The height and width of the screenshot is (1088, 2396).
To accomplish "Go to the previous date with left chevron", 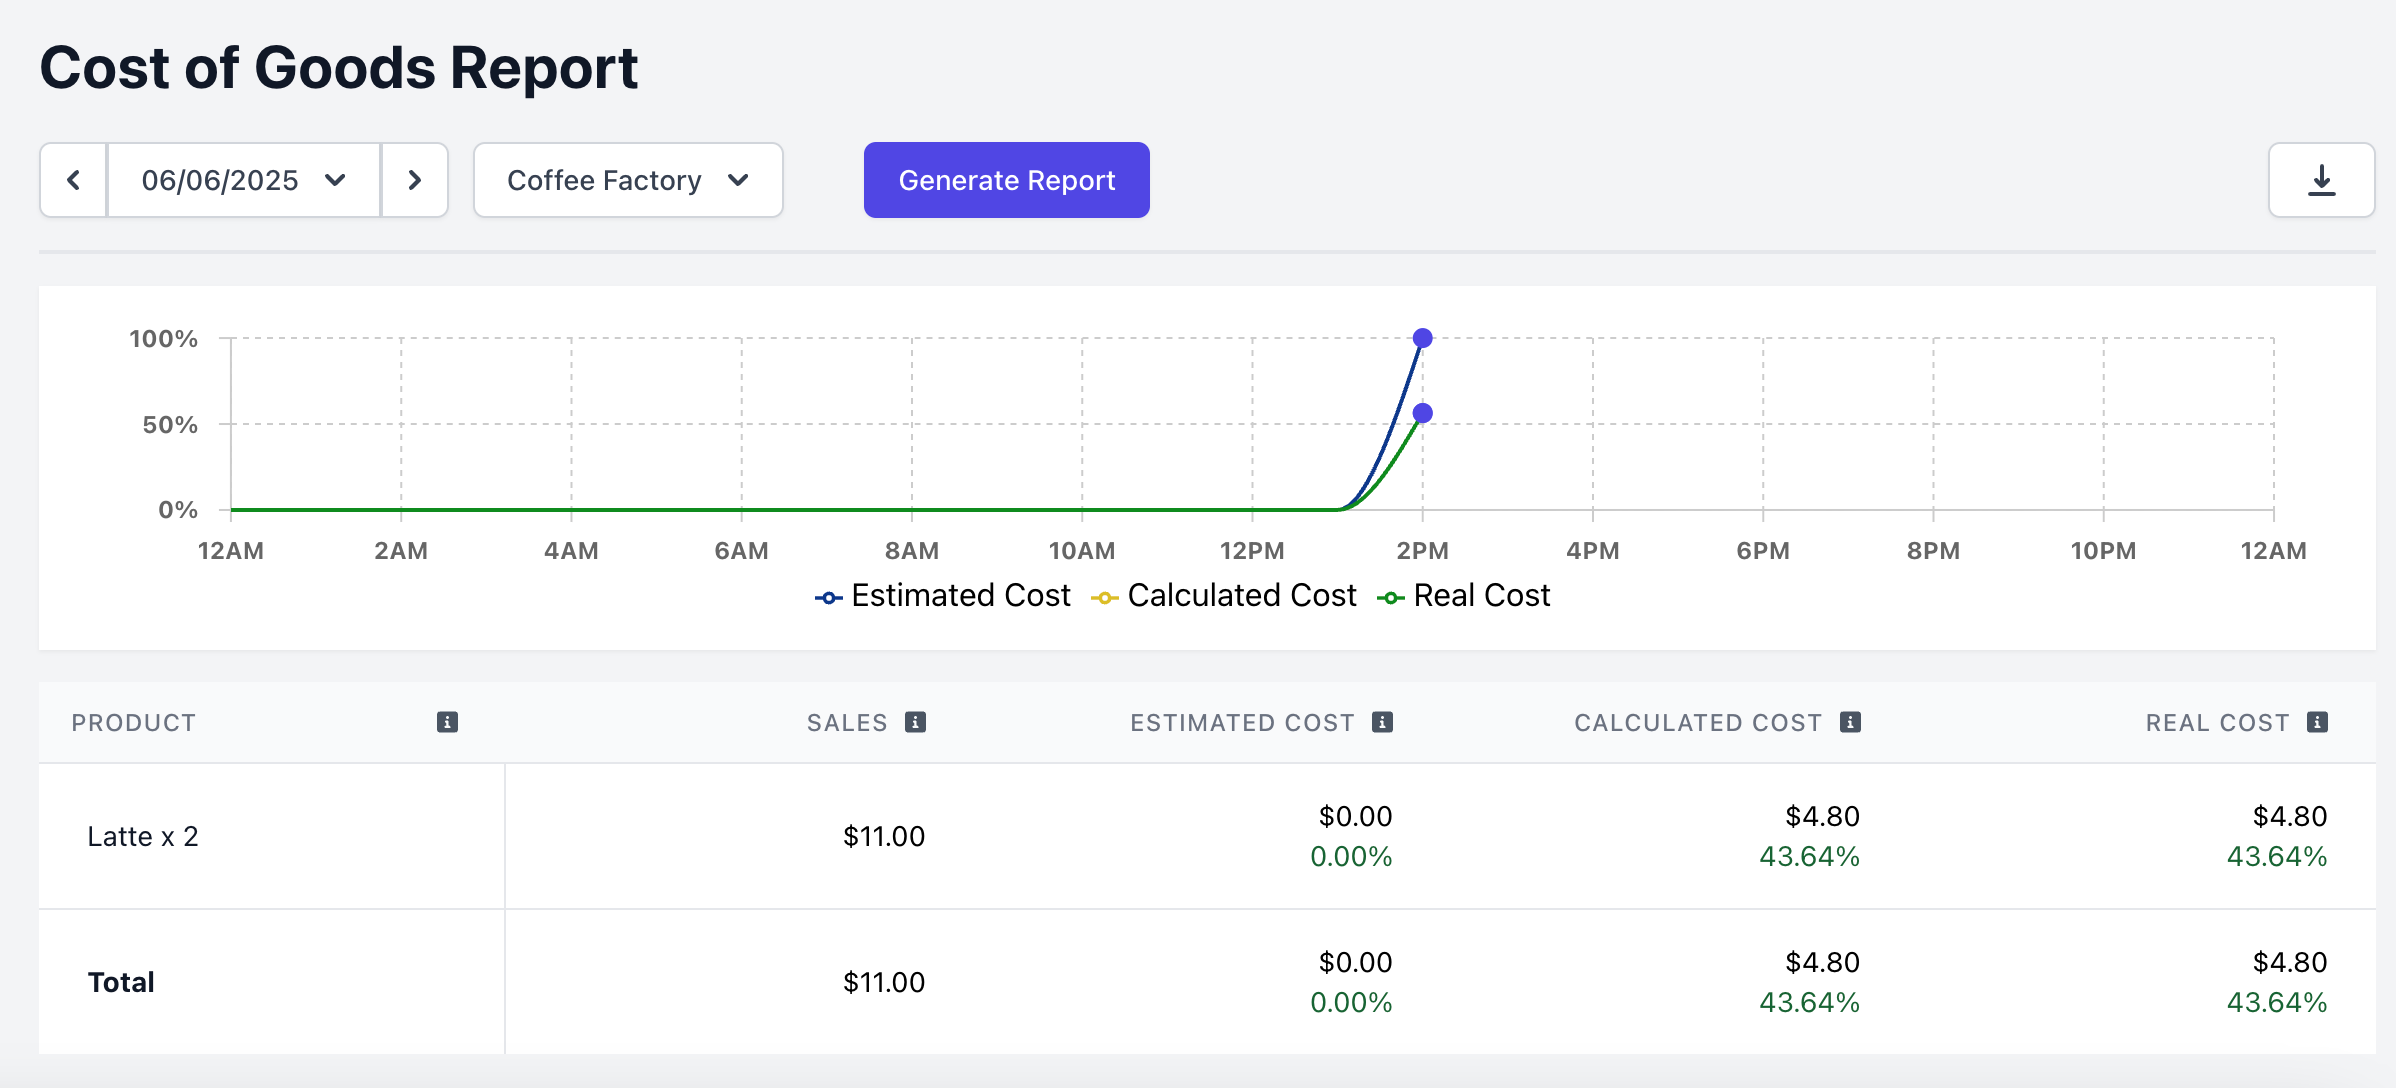I will coord(73,180).
